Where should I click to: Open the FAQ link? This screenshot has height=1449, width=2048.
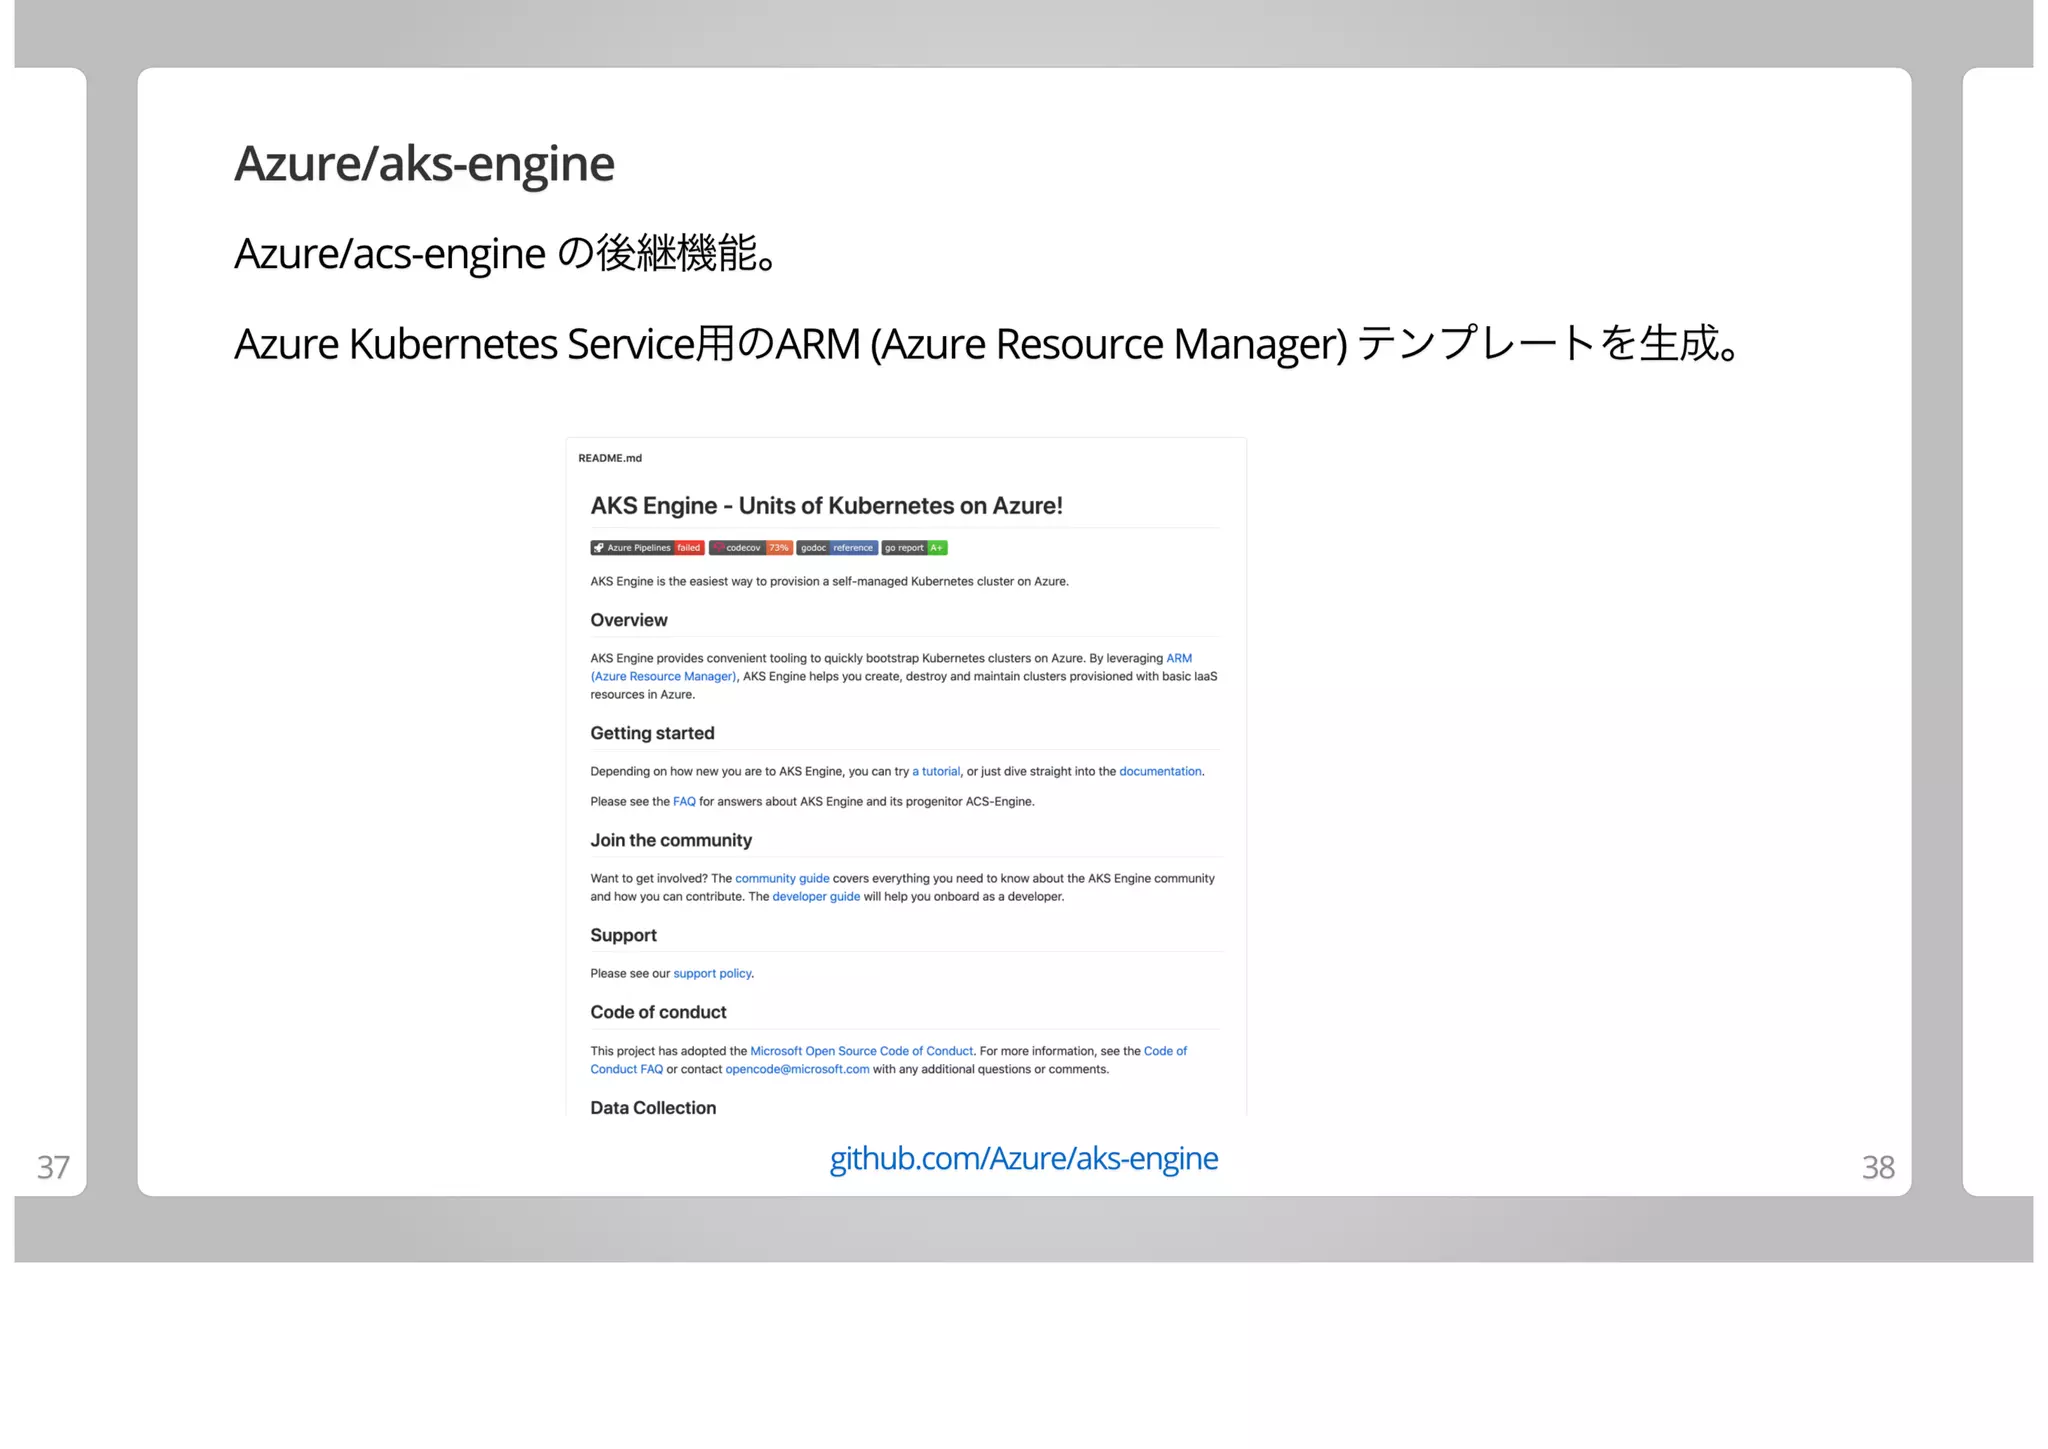coord(684,801)
